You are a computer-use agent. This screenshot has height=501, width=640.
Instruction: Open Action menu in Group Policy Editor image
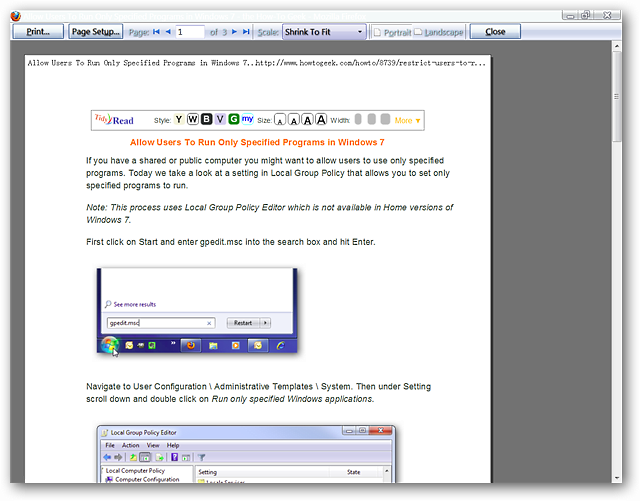coord(131,445)
